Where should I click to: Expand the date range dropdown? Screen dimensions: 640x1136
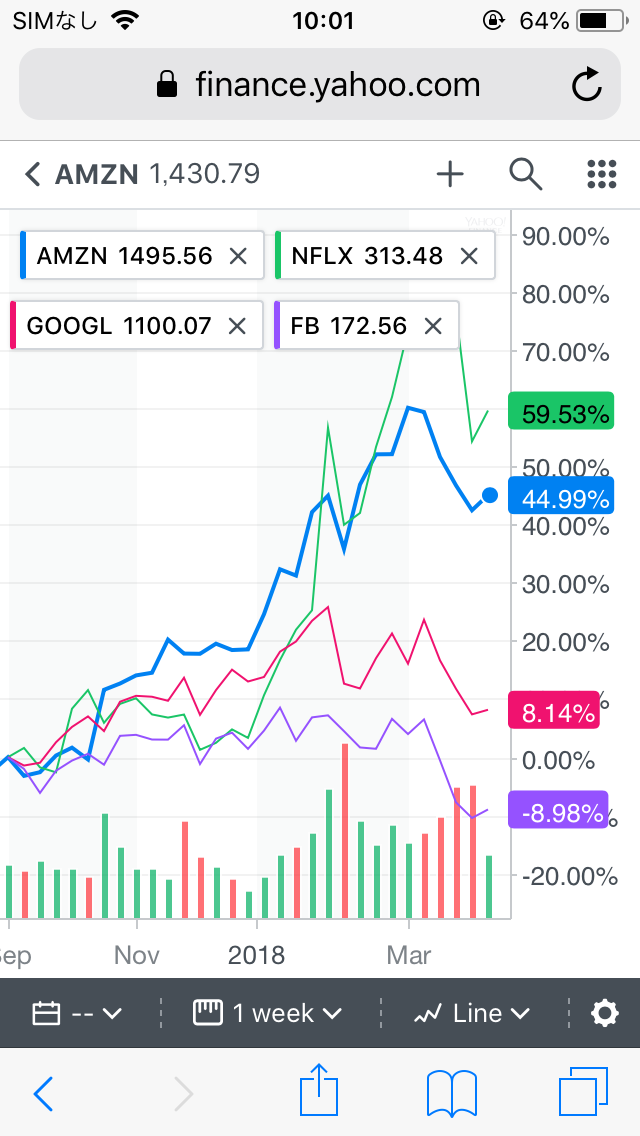pyautogui.click(x=77, y=1013)
